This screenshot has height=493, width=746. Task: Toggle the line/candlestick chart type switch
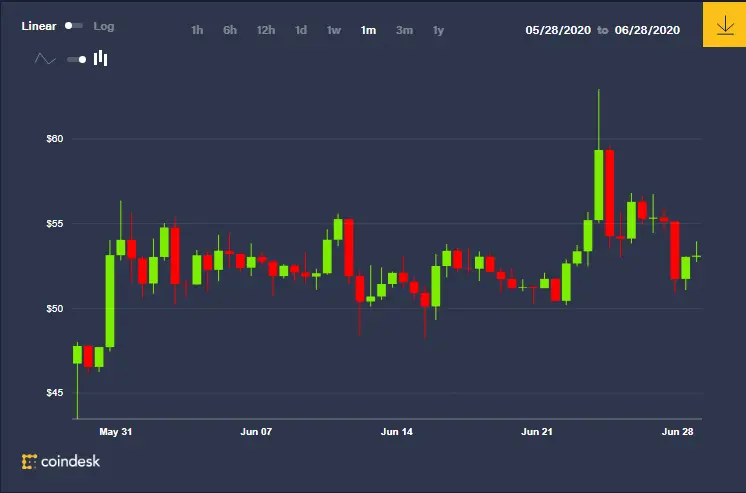(x=77, y=59)
